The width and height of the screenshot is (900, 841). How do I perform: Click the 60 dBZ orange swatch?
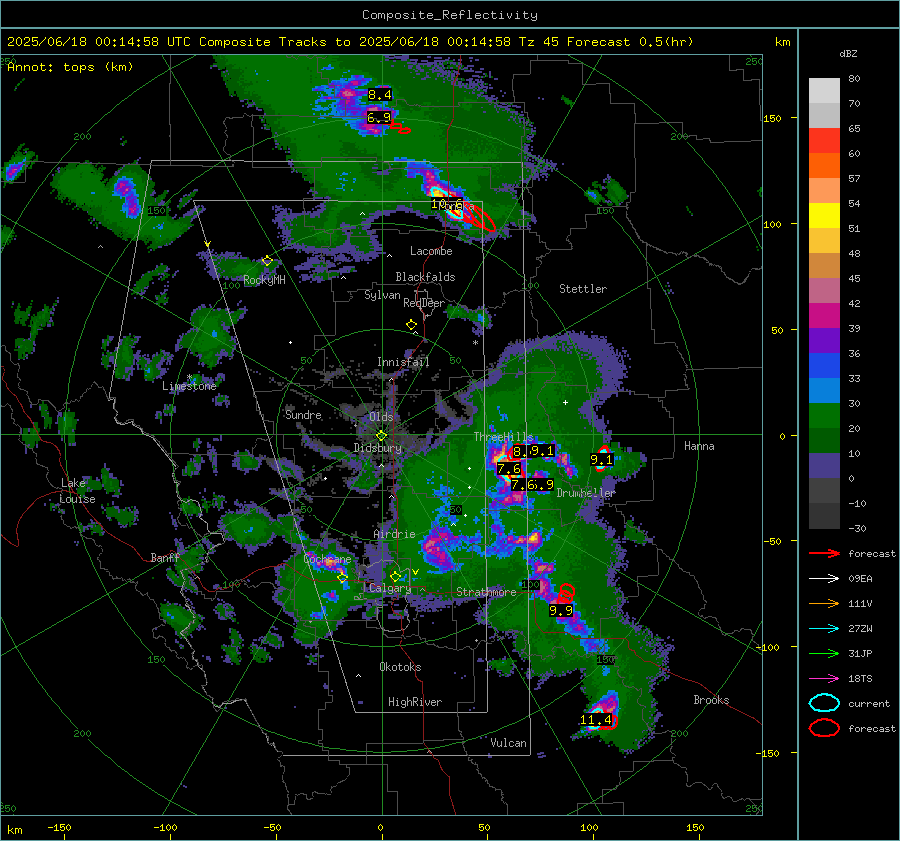[x=824, y=165]
